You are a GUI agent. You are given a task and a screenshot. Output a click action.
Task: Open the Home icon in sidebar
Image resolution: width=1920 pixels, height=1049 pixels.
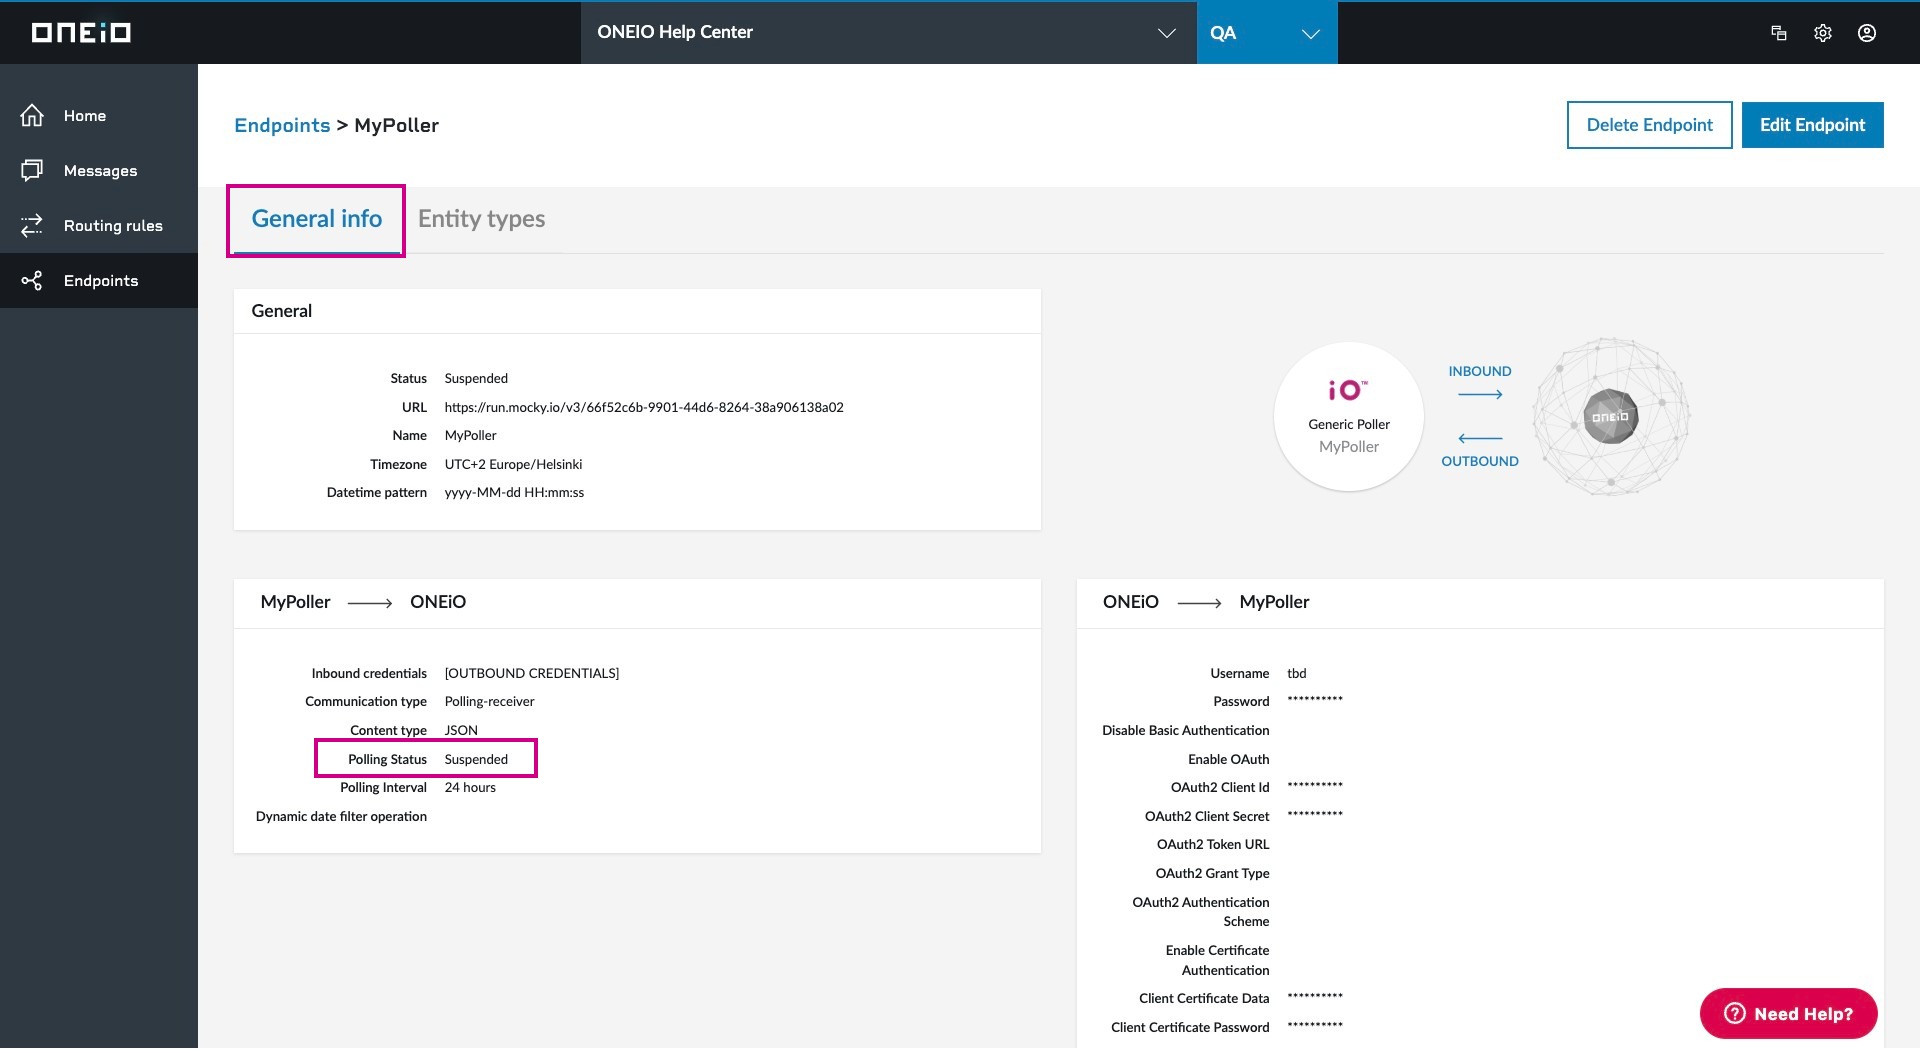coord(32,116)
